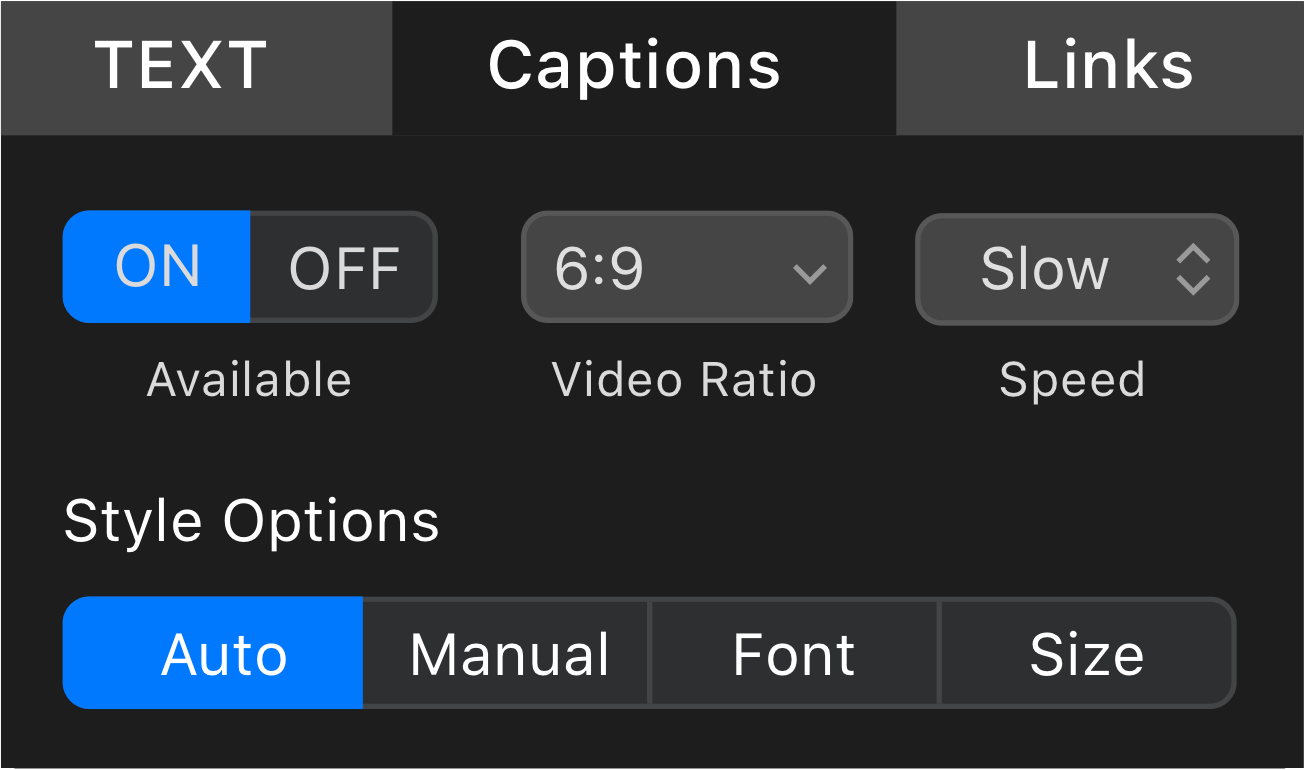Screen dimensions: 1304x770
Task: Click the Video Ratio label text
Action: [685, 381]
